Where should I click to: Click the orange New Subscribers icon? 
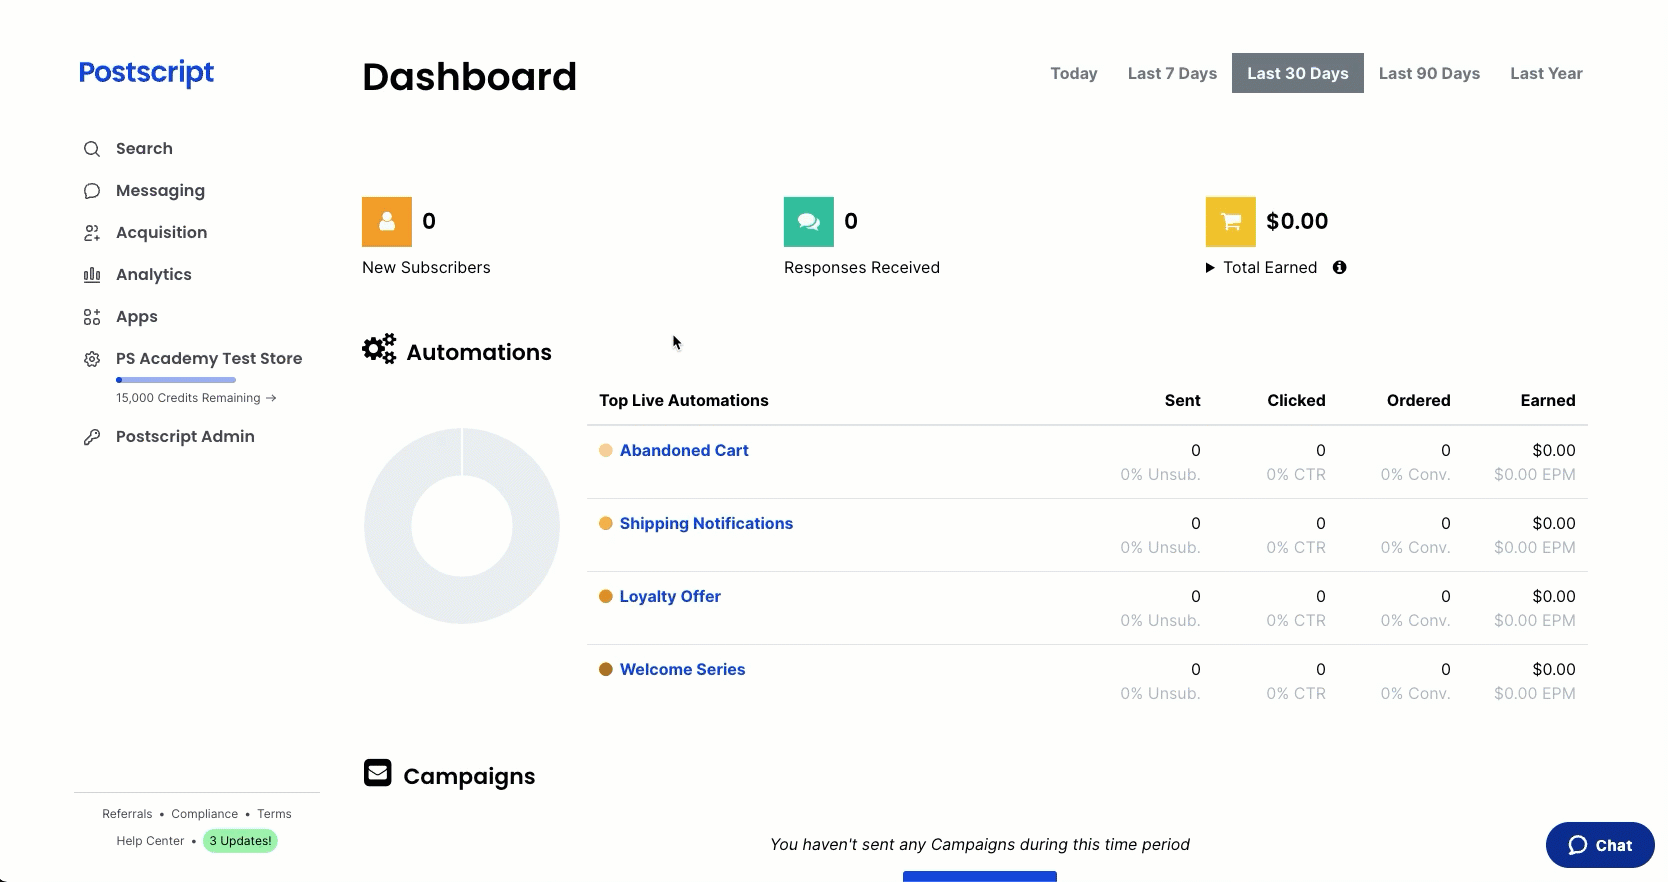click(387, 222)
